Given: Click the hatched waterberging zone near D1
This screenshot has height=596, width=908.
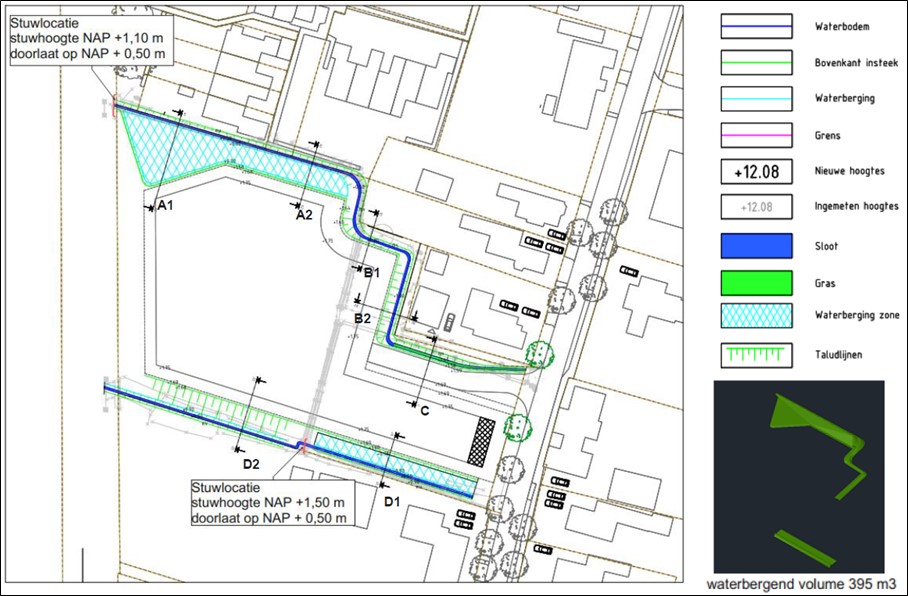Looking at the screenshot, I should 397,465.
